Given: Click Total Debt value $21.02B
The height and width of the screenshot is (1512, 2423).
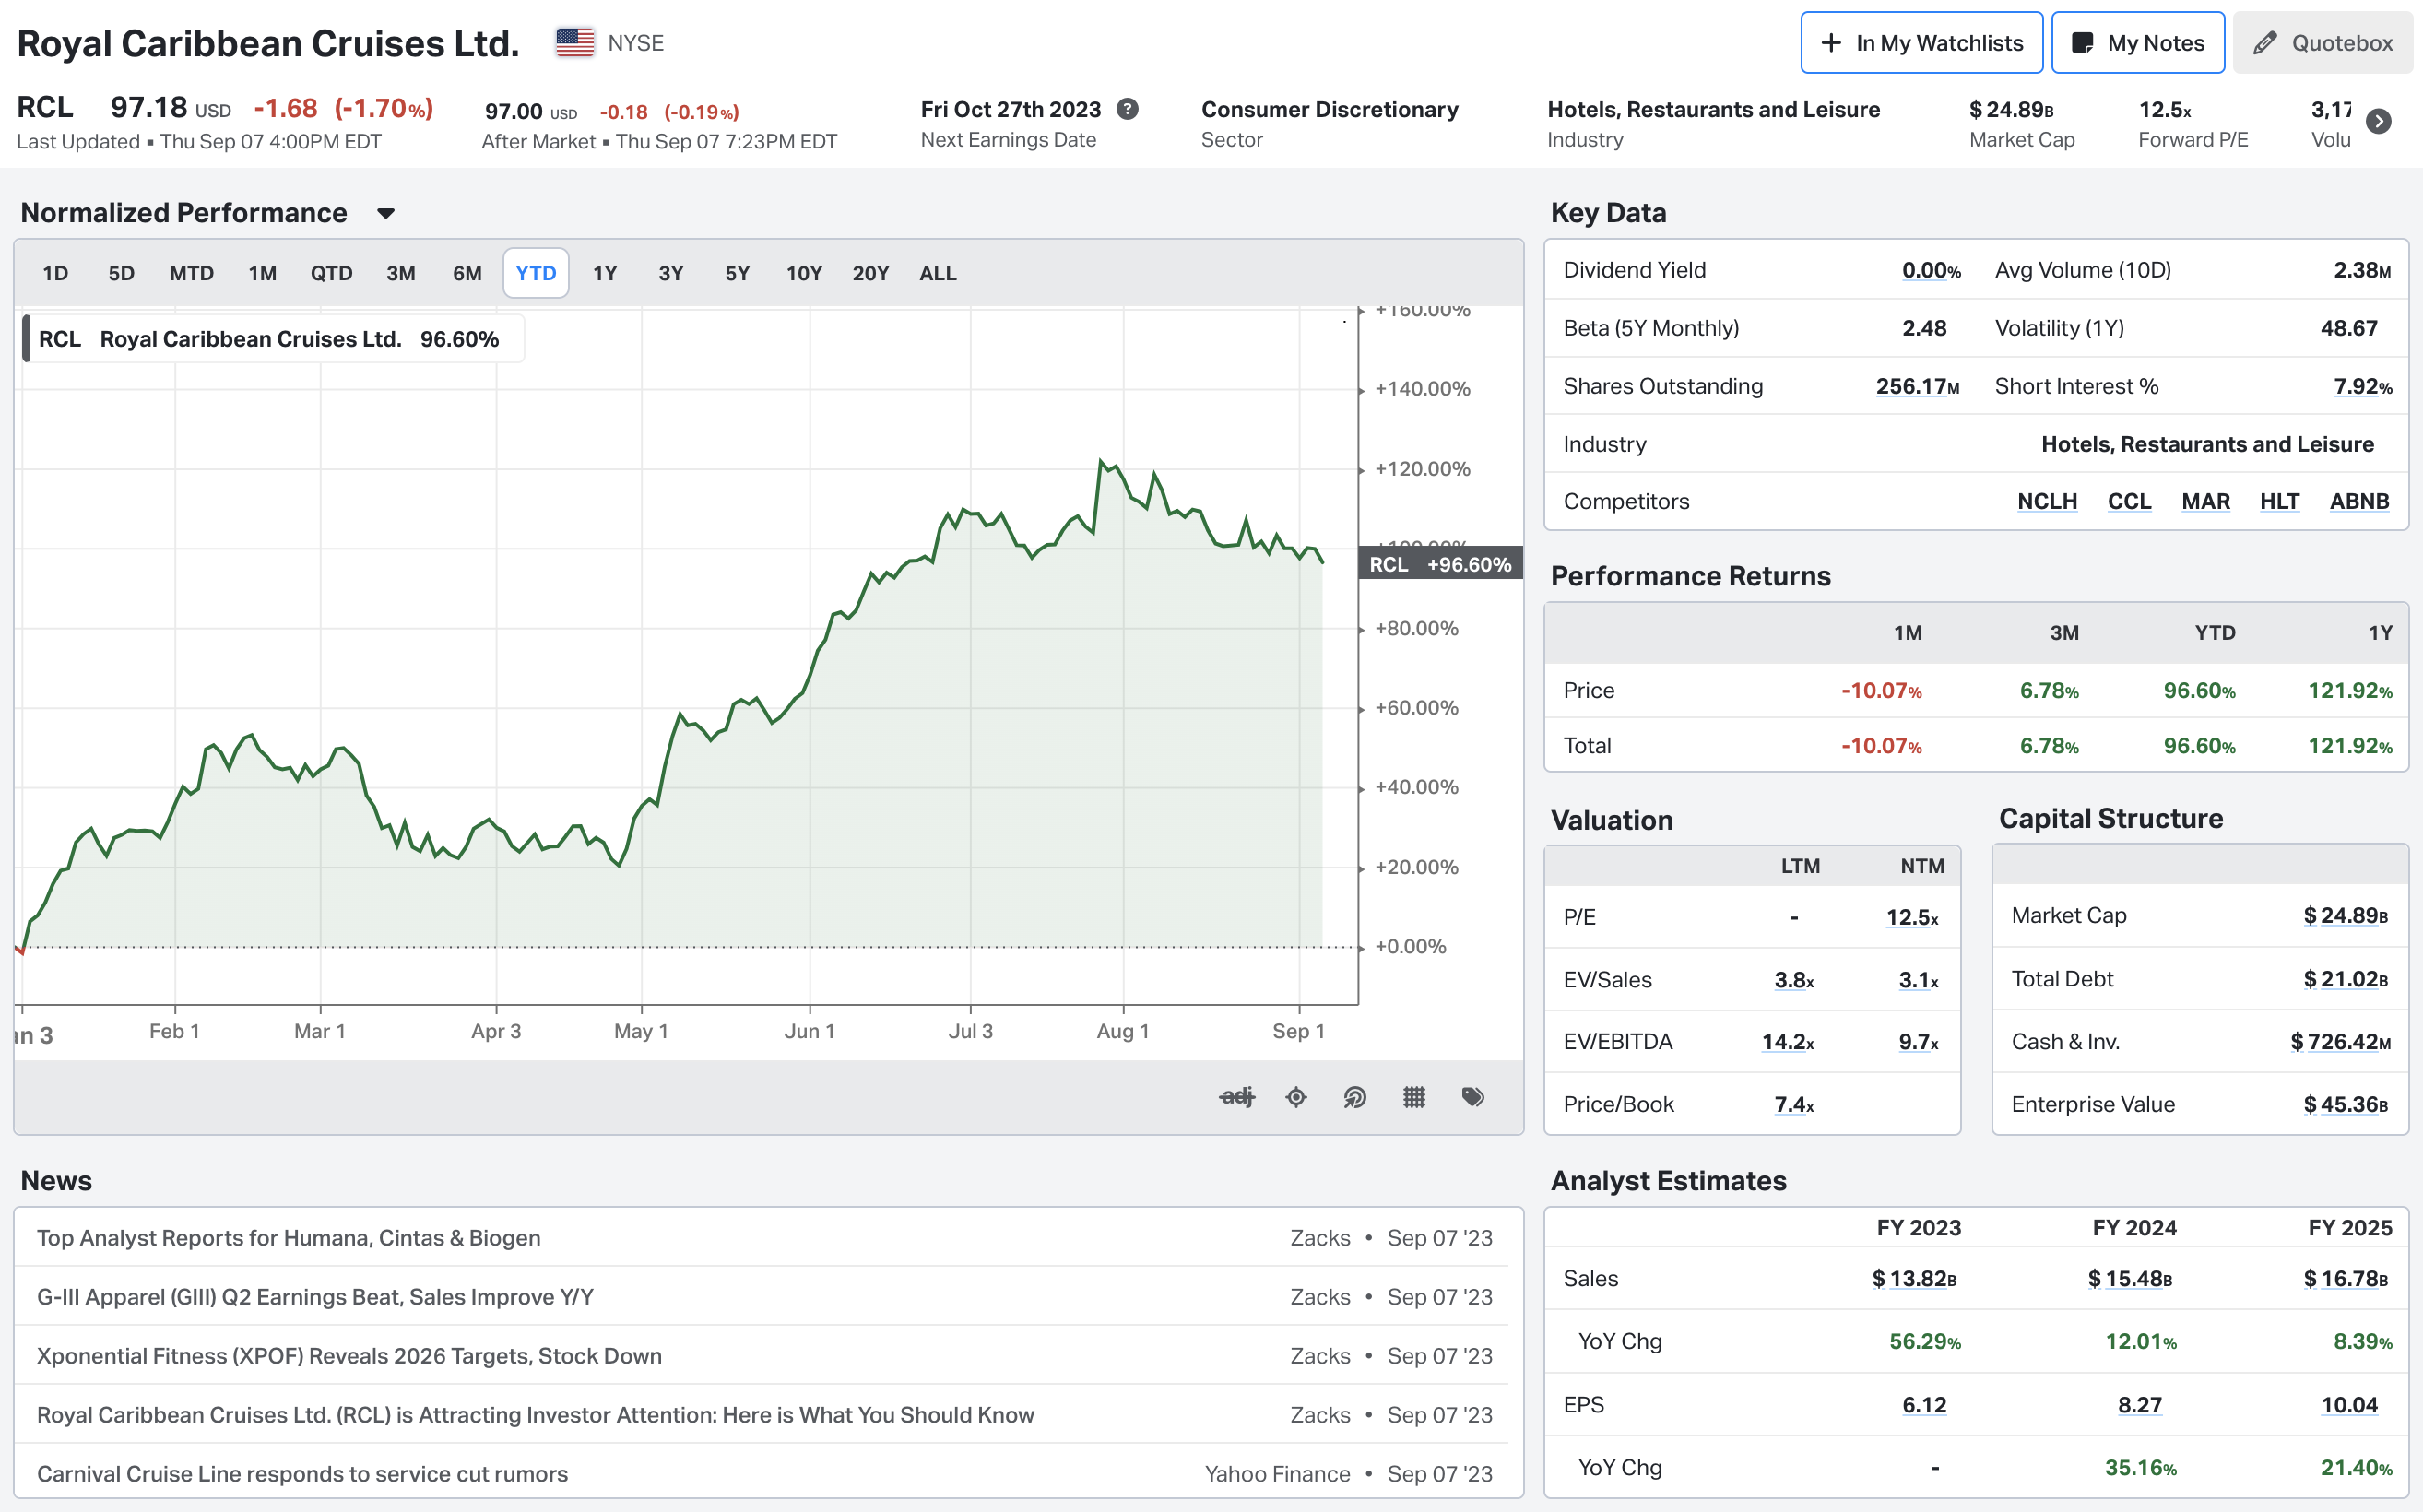Looking at the screenshot, I should [2346, 979].
